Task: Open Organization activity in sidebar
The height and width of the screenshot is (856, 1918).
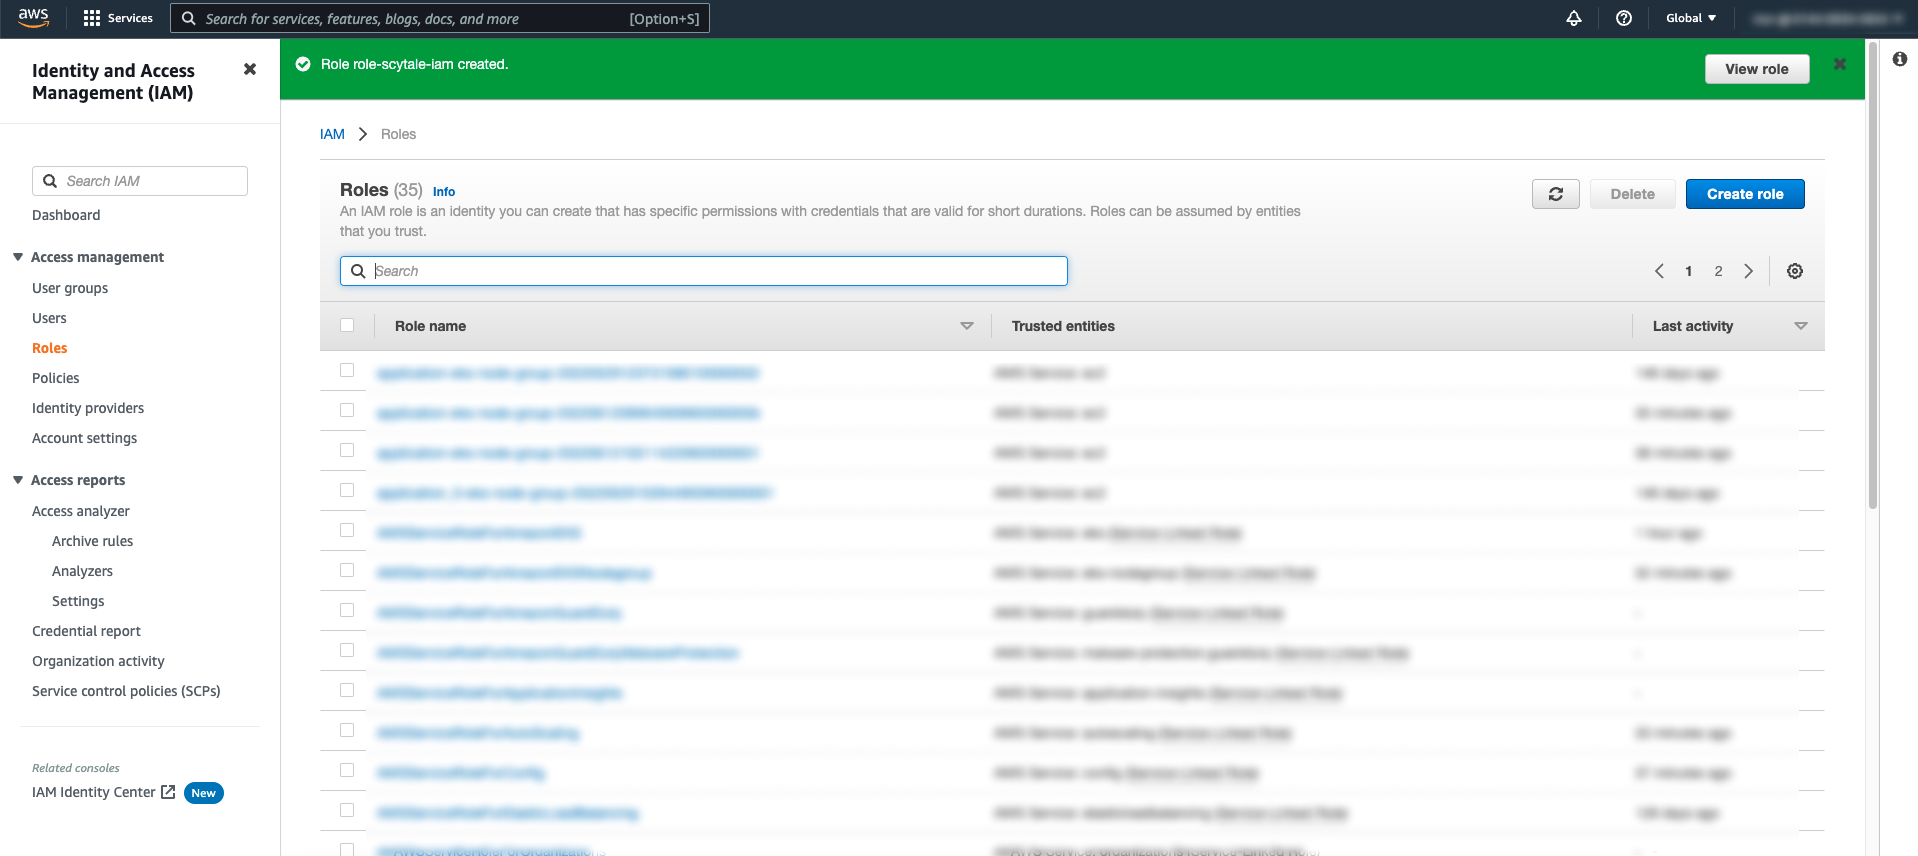Action: 98,661
